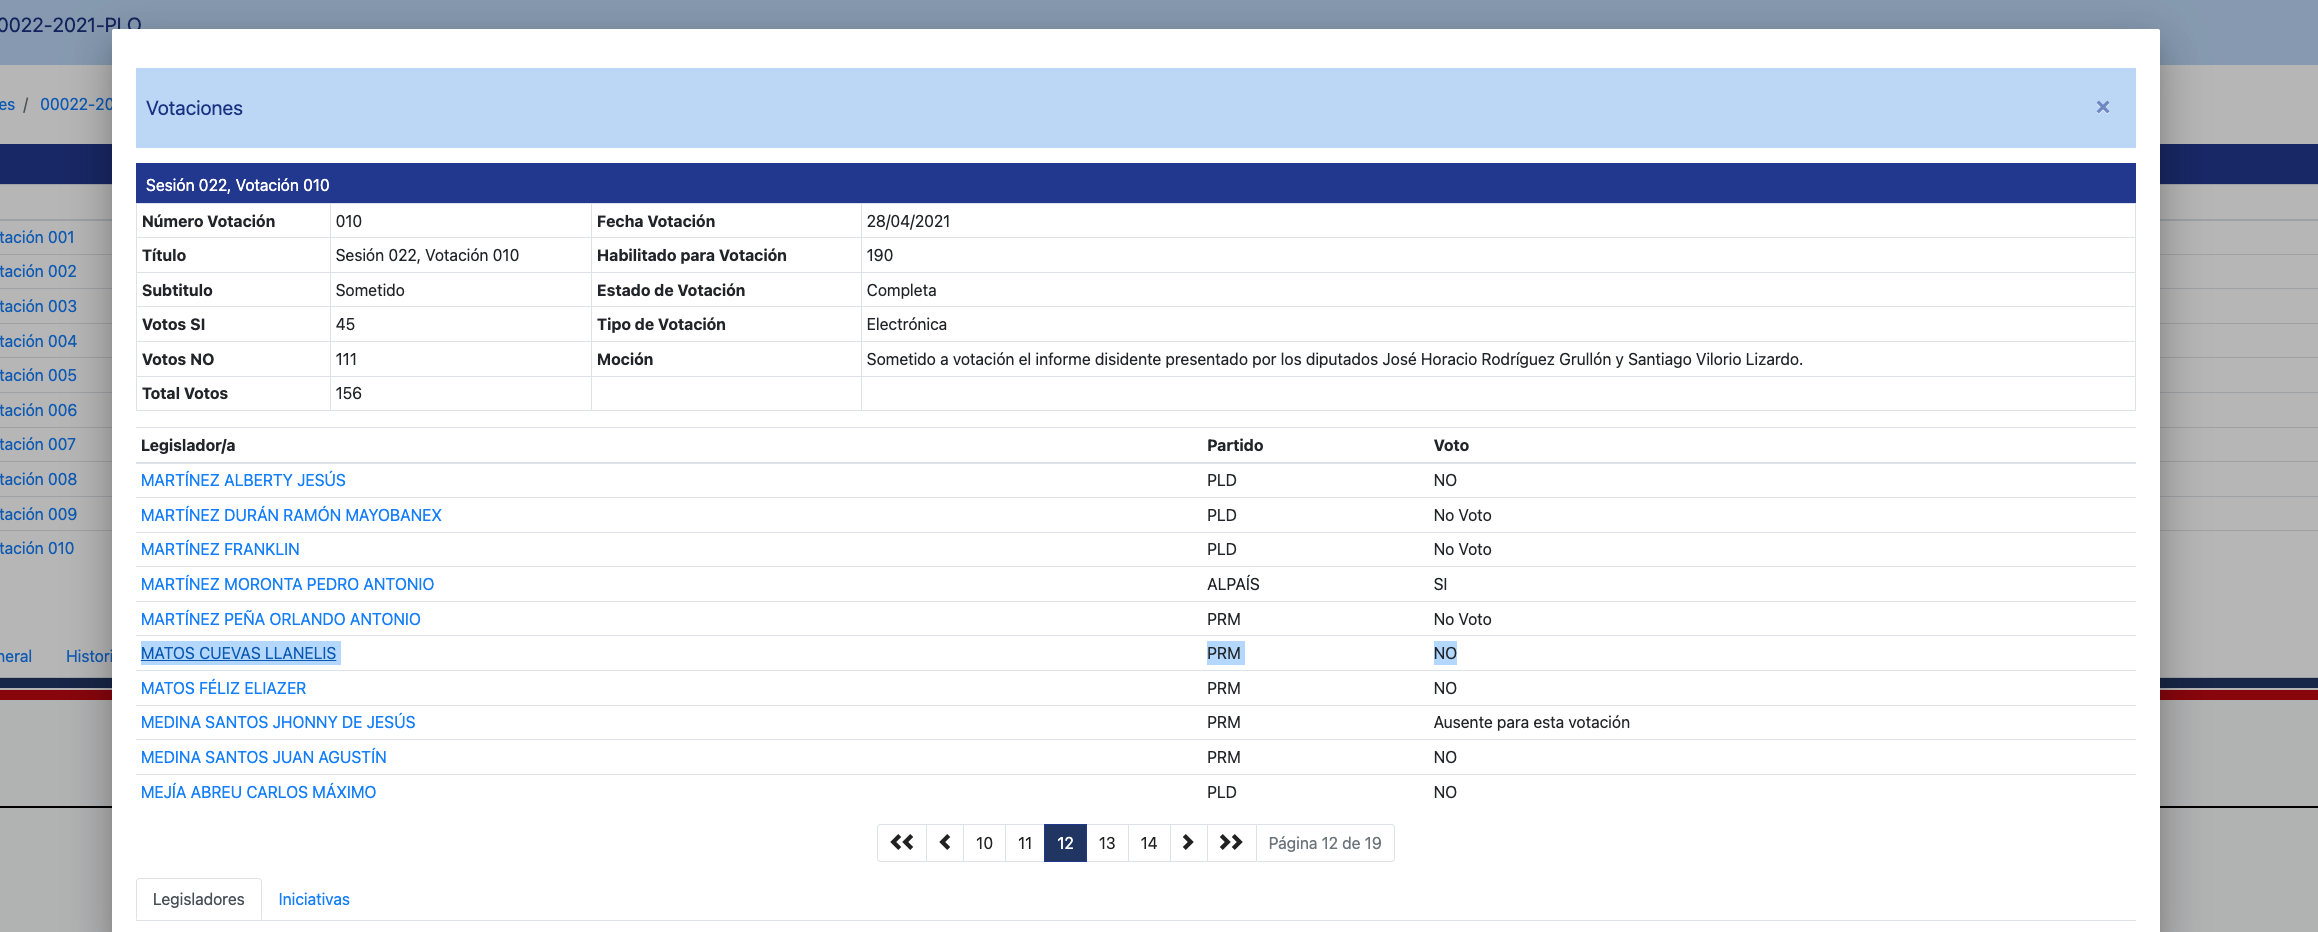Viewport: 2318px width, 932px height.
Task: Click Votos SI value 45
Action: pyautogui.click(x=345, y=324)
